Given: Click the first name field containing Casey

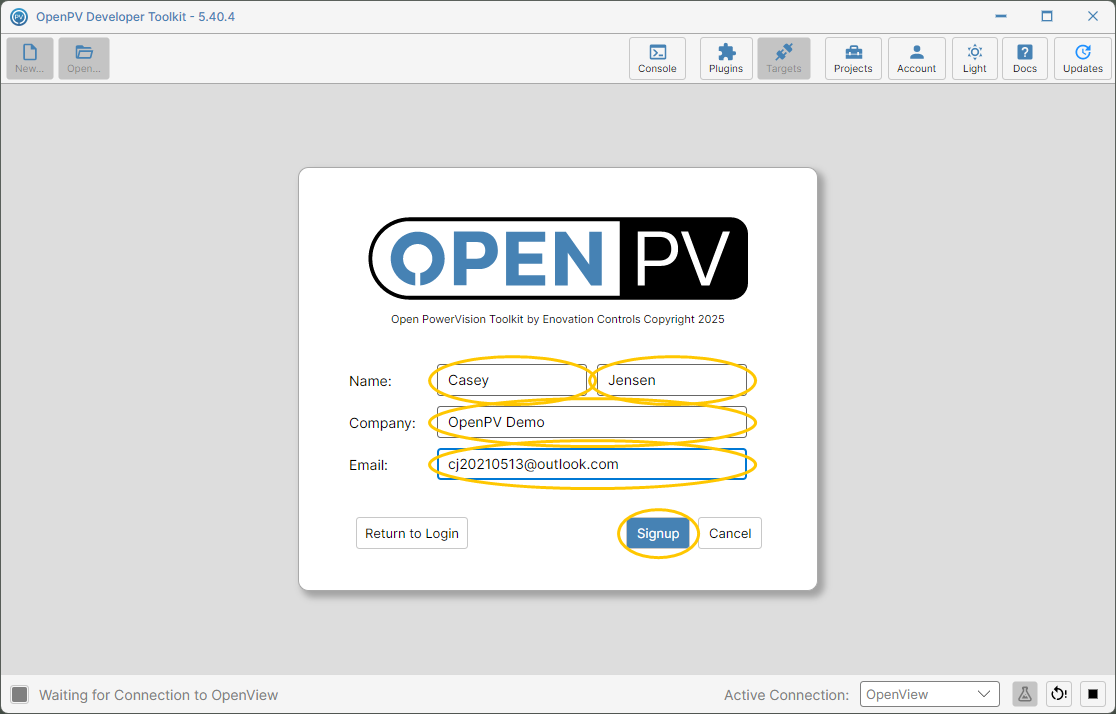Looking at the screenshot, I should (x=512, y=380).
